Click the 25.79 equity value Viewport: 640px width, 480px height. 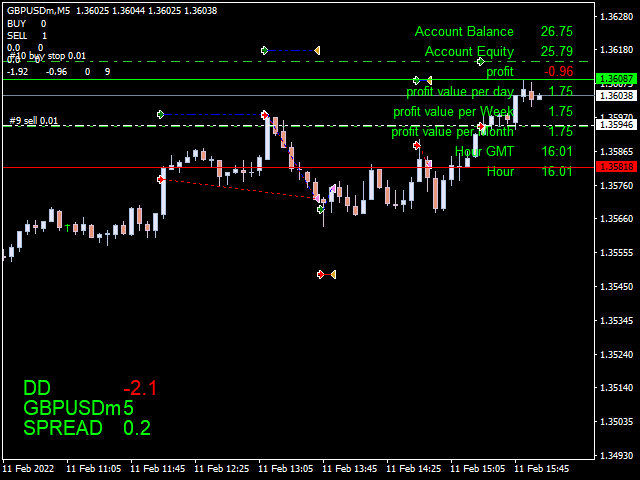tap(557, 51)
